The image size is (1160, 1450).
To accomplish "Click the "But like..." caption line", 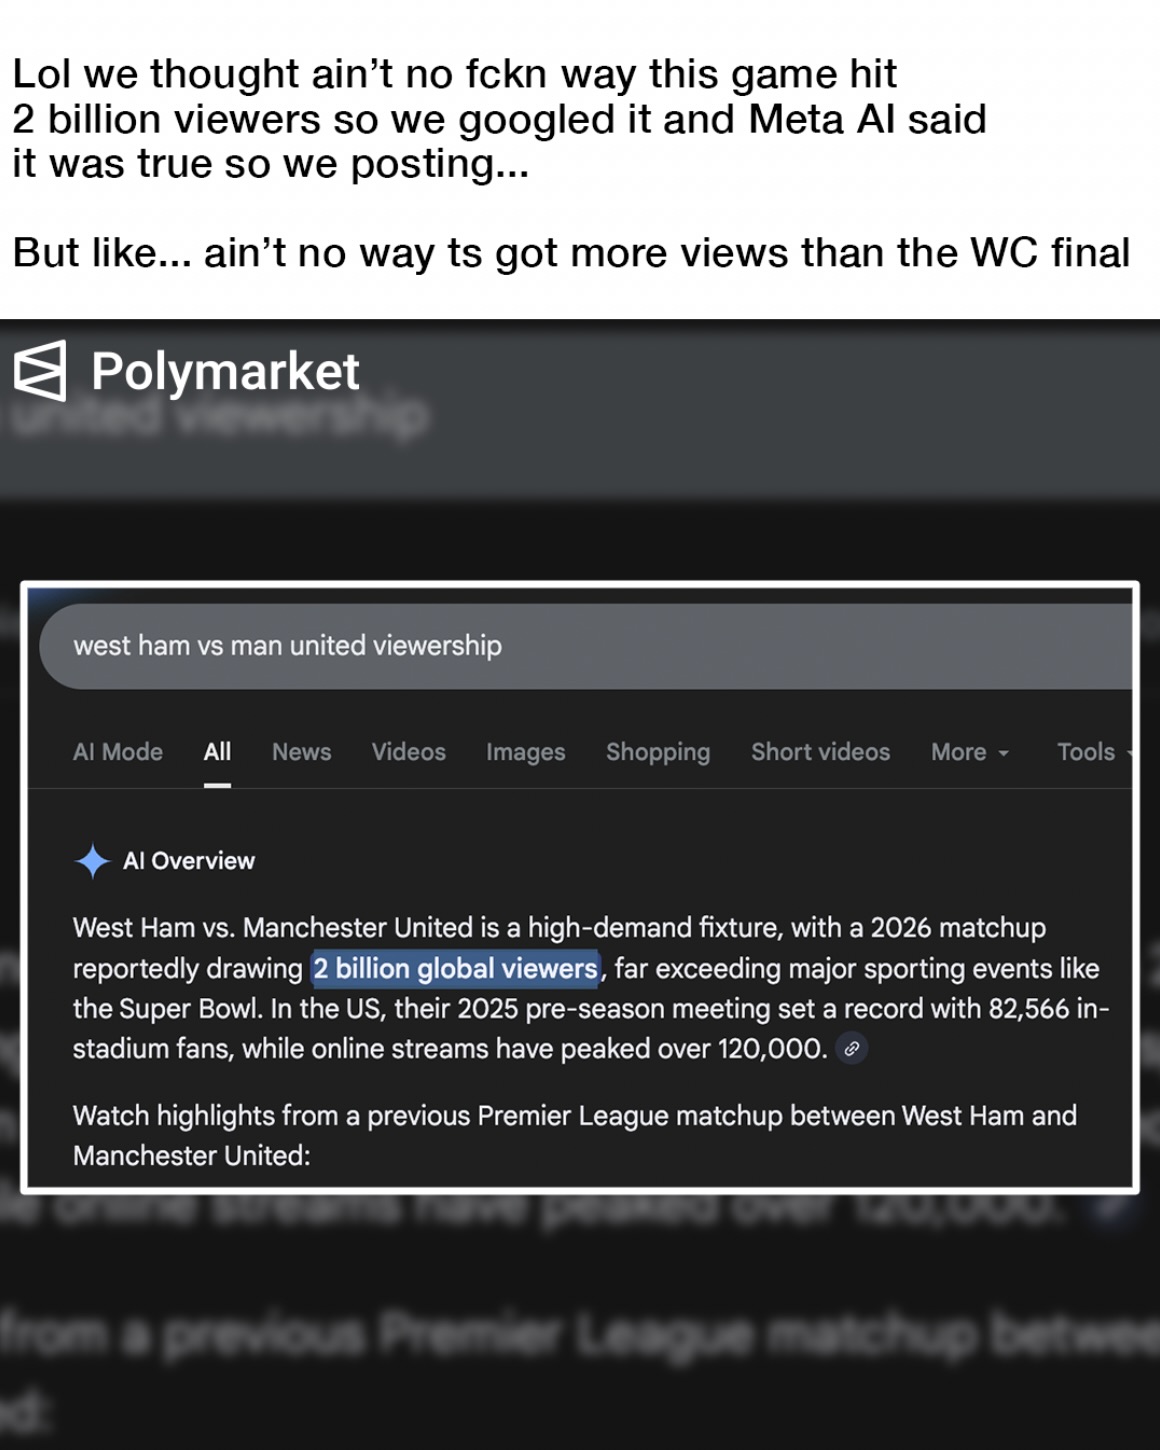I will point(571,253).
